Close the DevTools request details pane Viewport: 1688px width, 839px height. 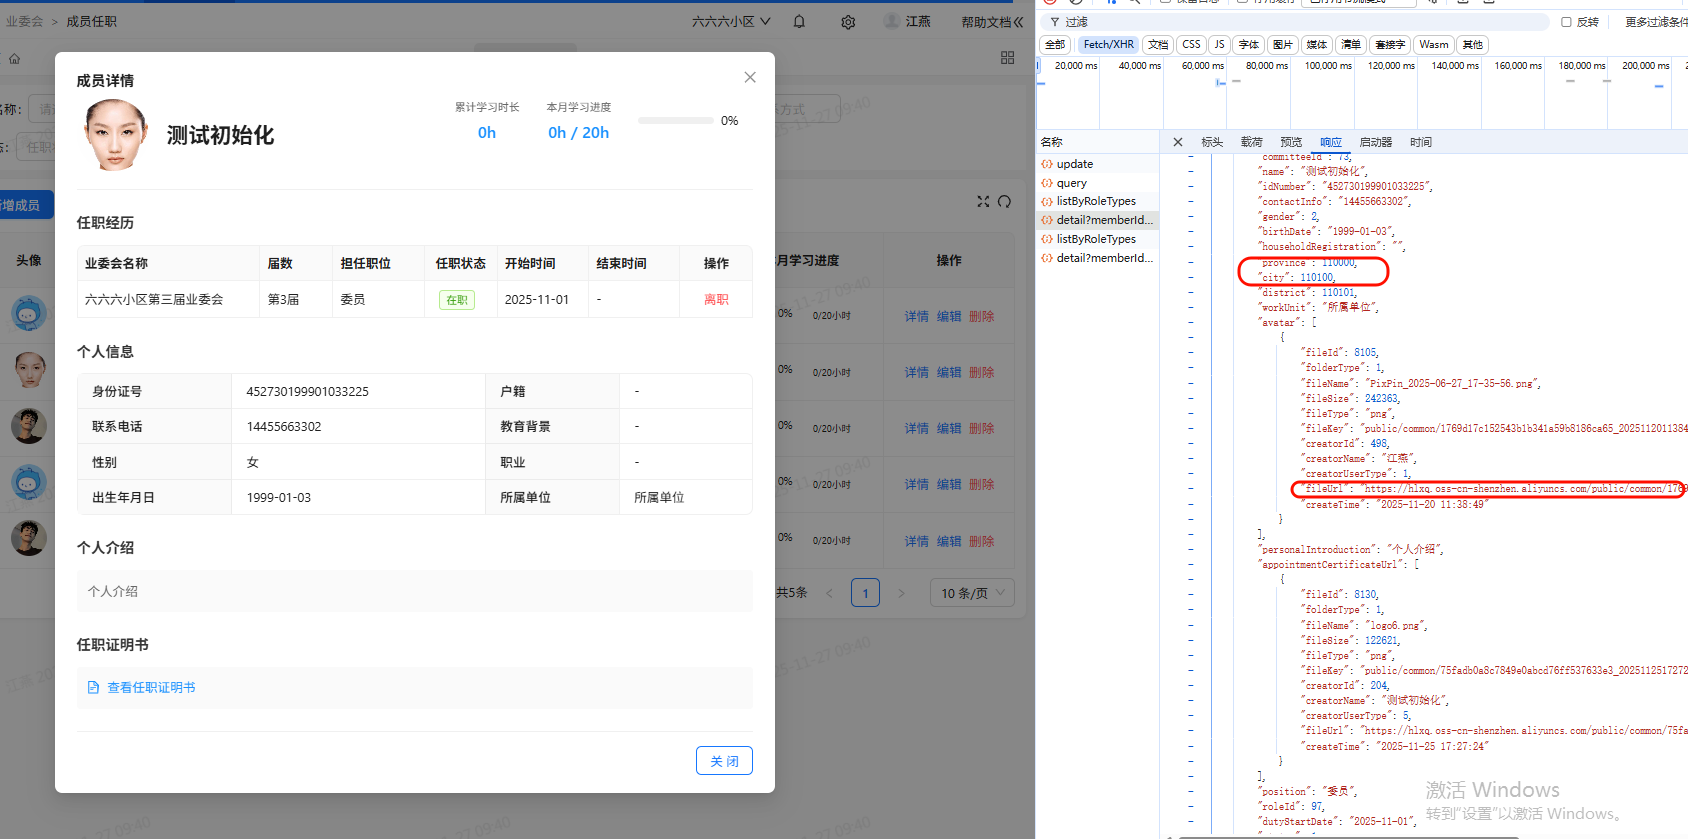tap(1178, 142)
